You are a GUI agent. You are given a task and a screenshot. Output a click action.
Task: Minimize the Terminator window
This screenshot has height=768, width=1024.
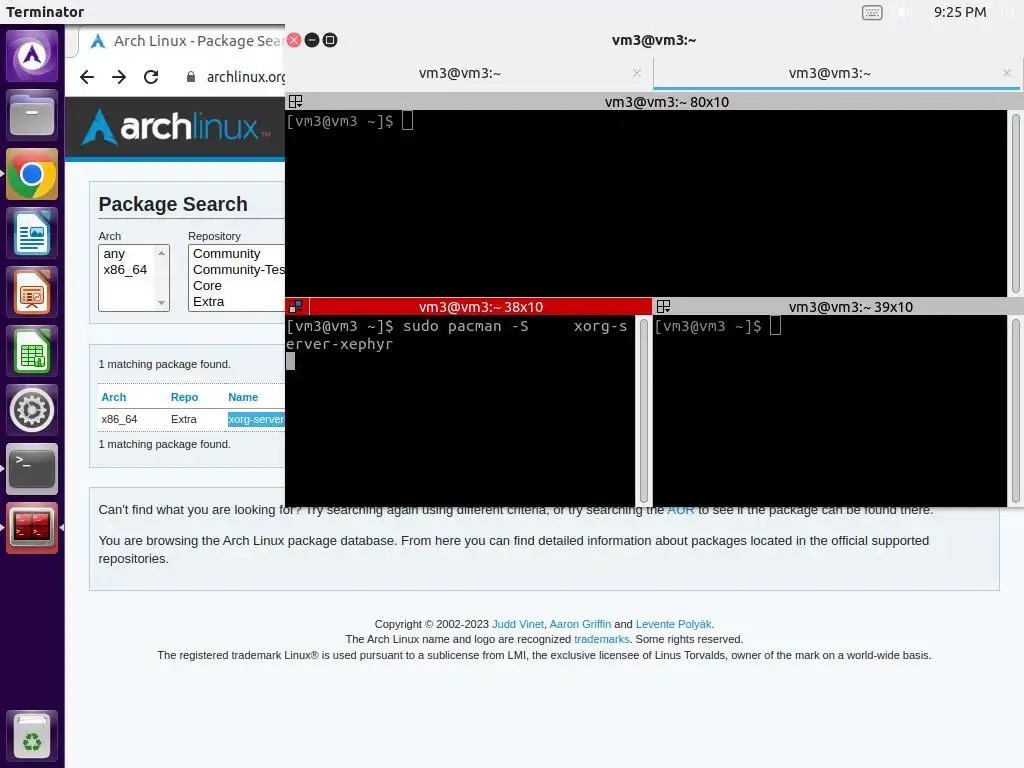click(x=312, y=40)
